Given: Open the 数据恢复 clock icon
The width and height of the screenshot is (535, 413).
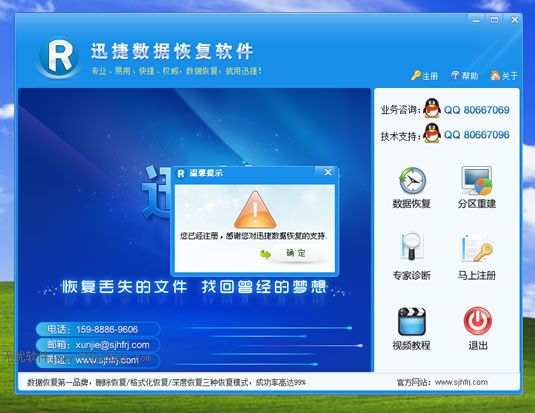Looking at the screenshot, I should click(412, 181).
